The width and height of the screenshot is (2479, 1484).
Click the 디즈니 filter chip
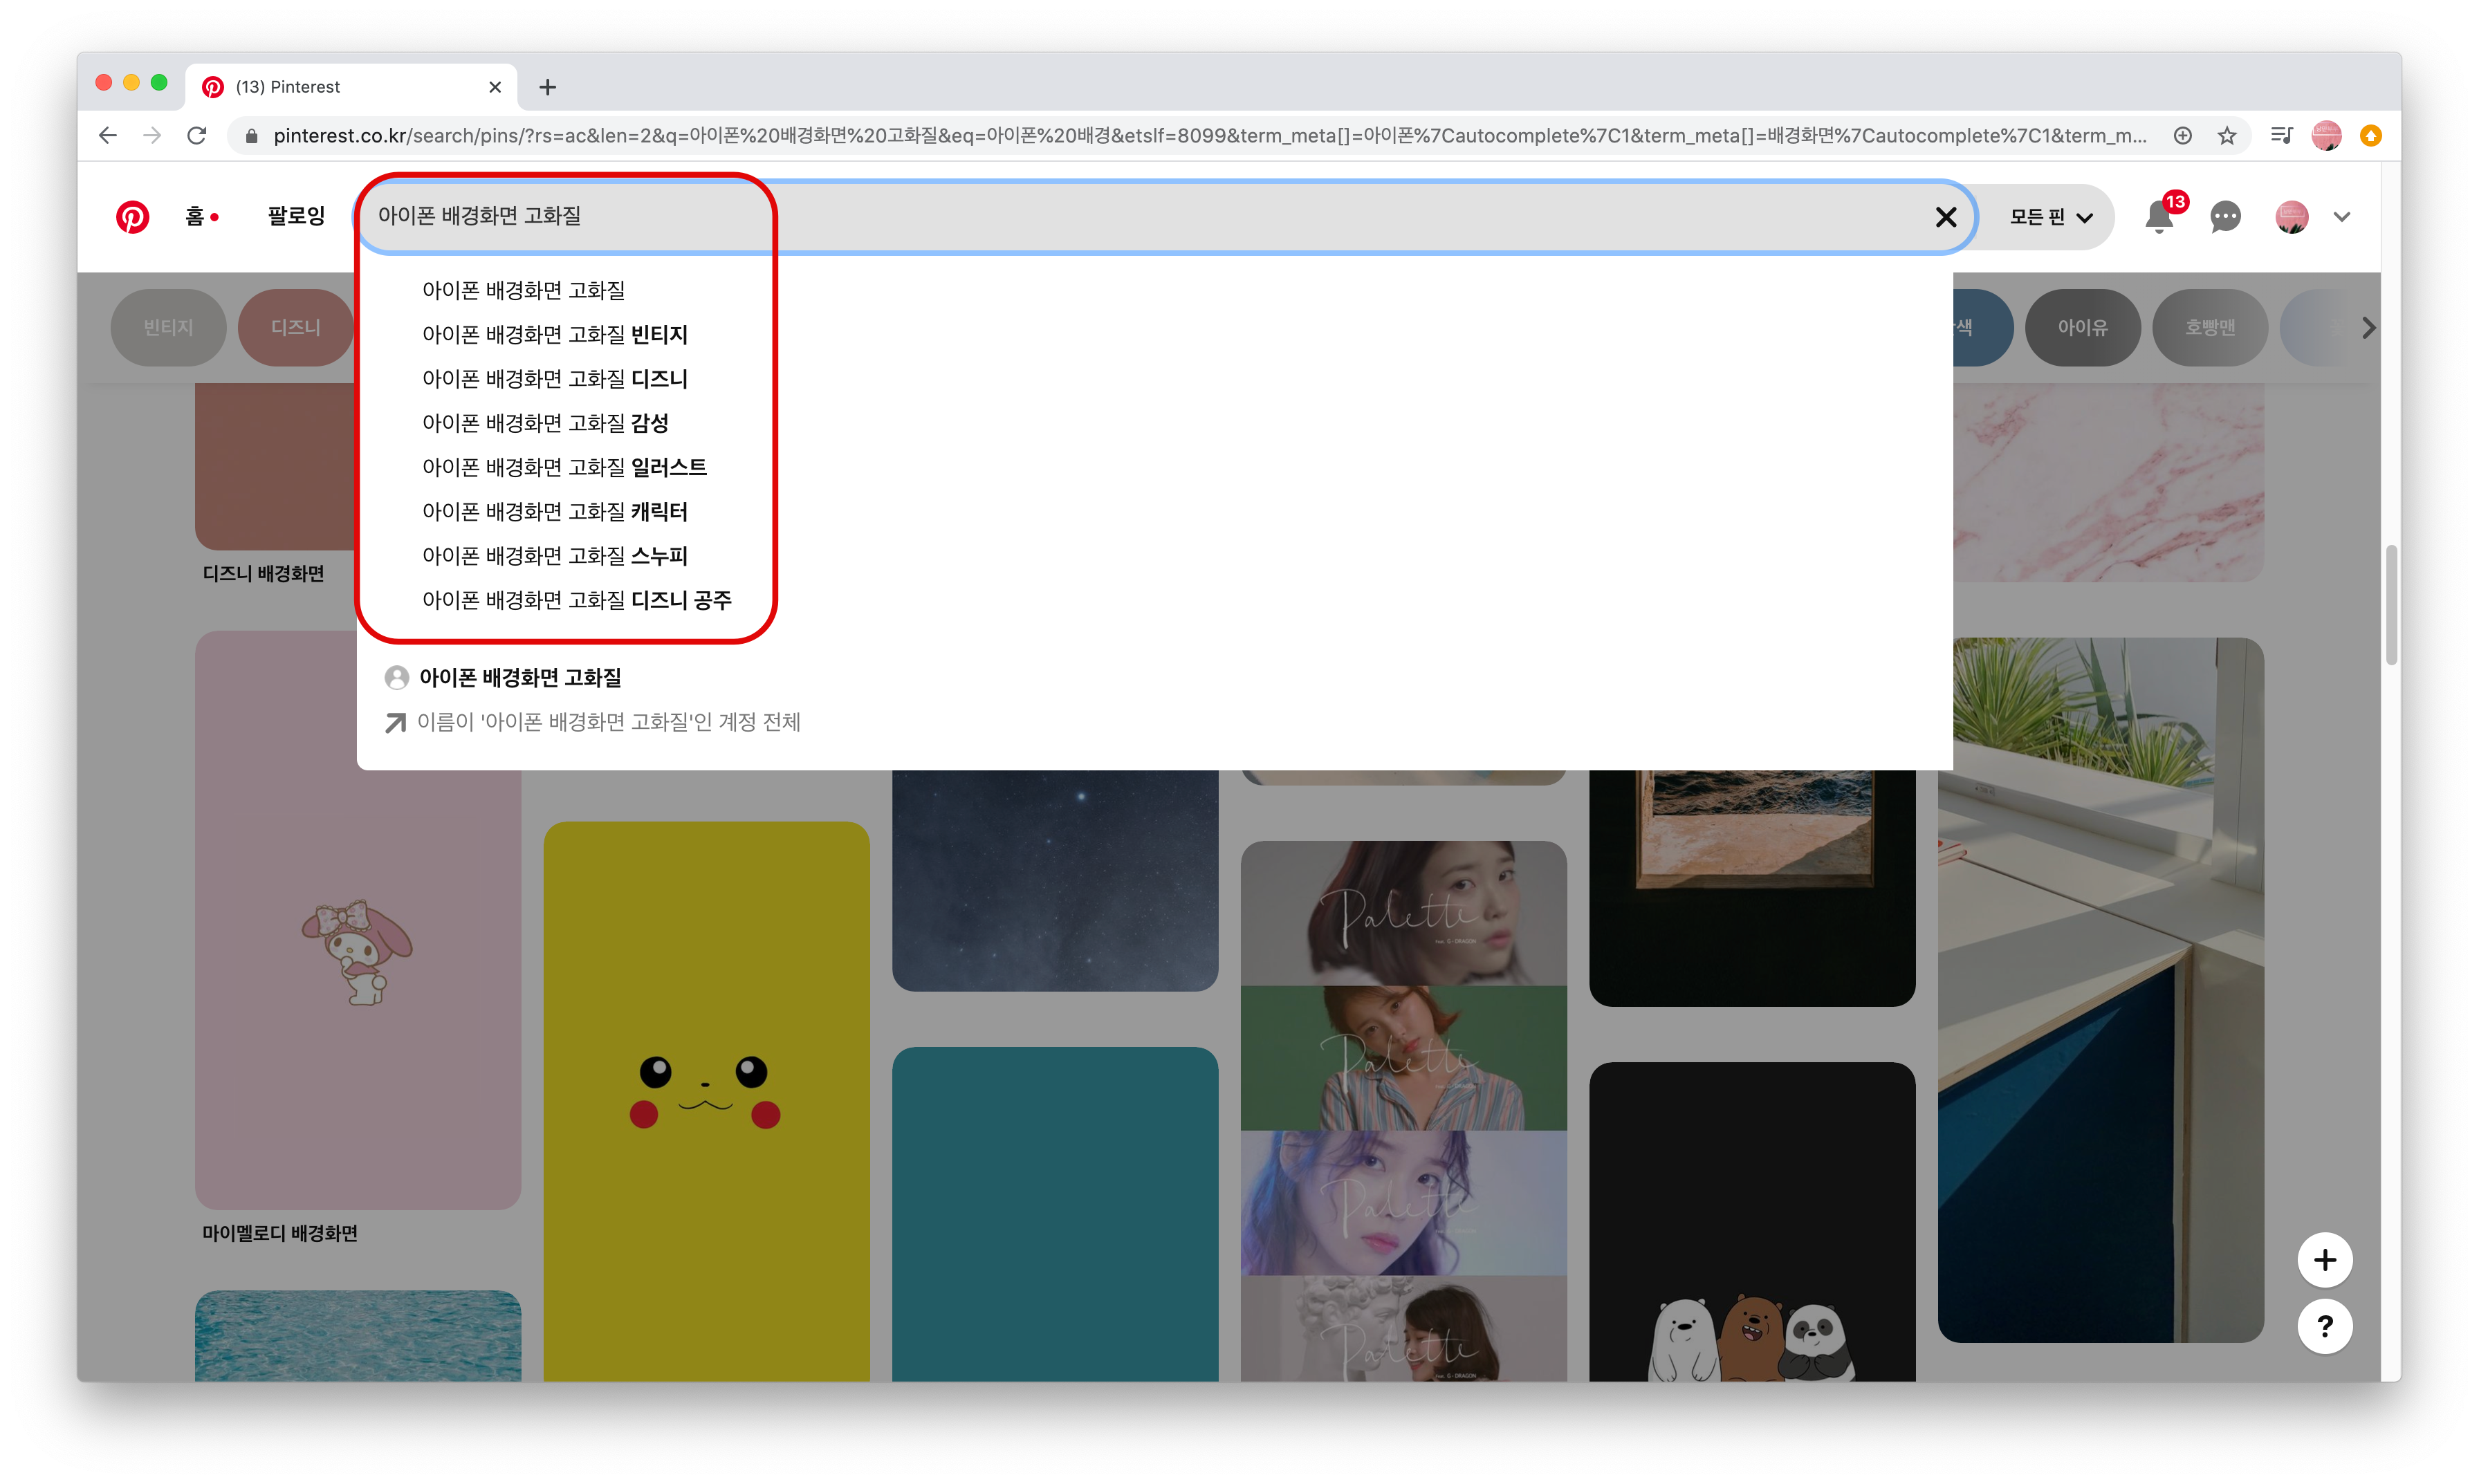[x=296, y=328]
